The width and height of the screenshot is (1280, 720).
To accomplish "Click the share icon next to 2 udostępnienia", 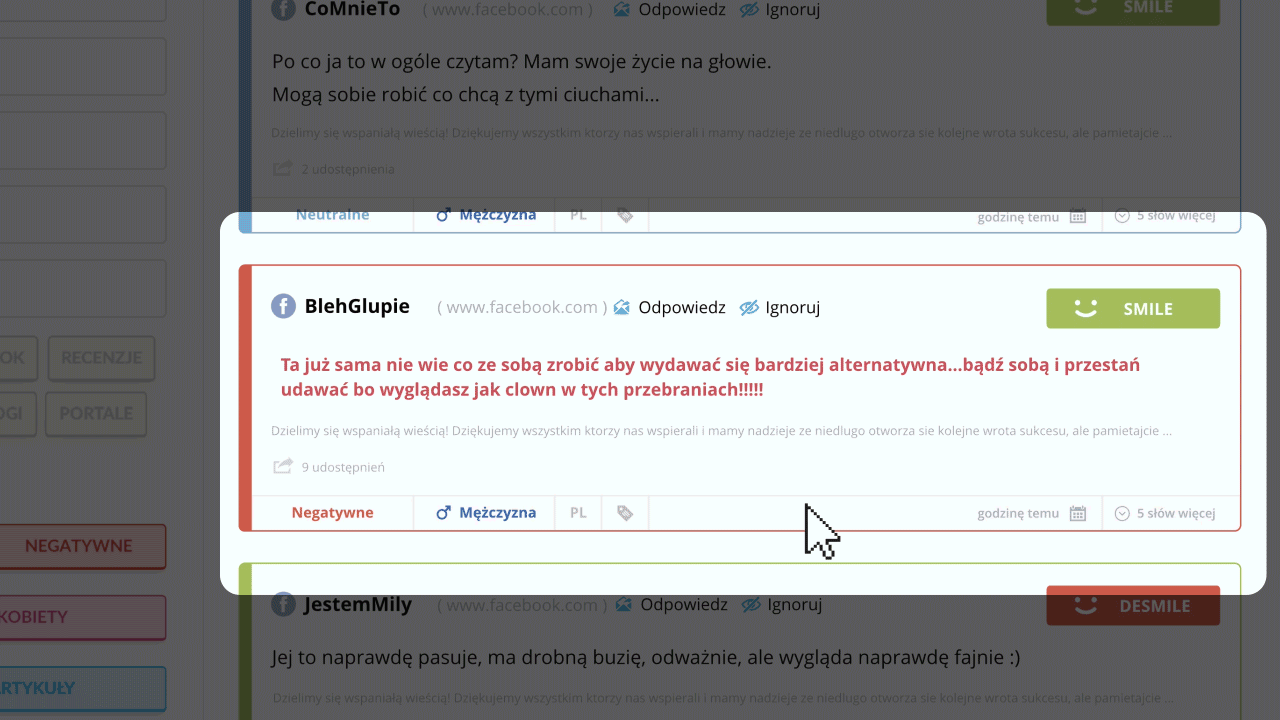I will tap(283, 169).
